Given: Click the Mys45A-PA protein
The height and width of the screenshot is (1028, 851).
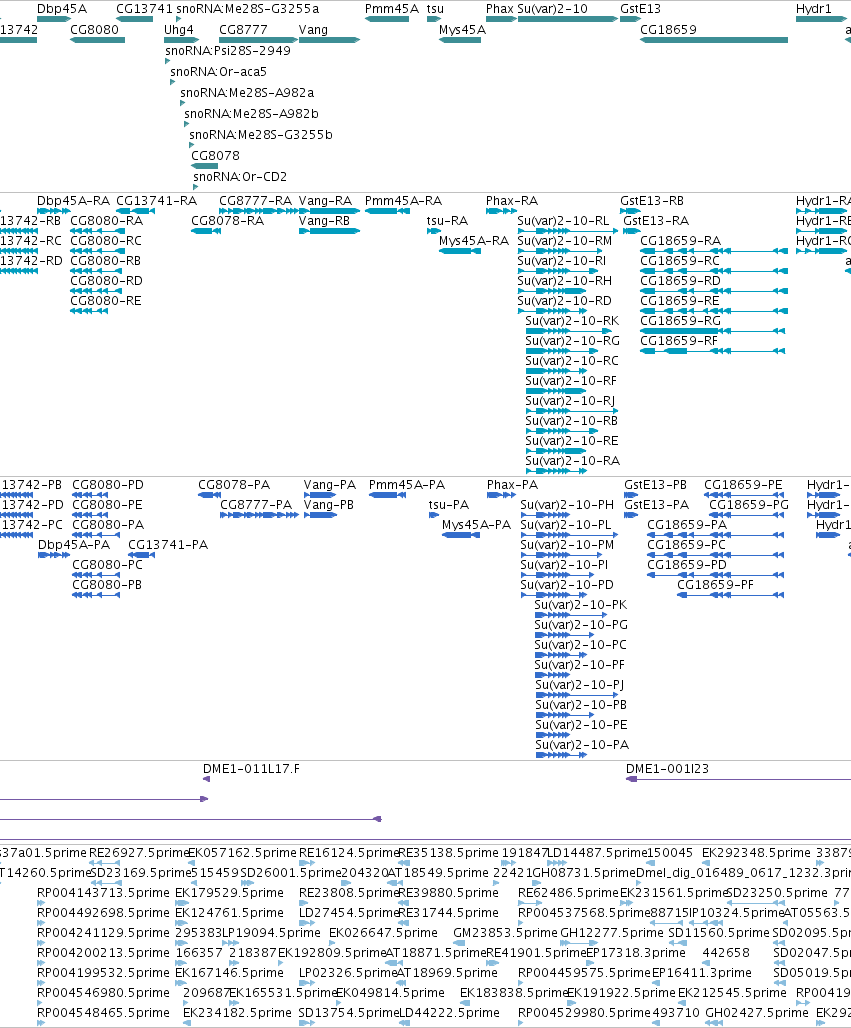Looking at the screenshot, I should tap(477, 525).
